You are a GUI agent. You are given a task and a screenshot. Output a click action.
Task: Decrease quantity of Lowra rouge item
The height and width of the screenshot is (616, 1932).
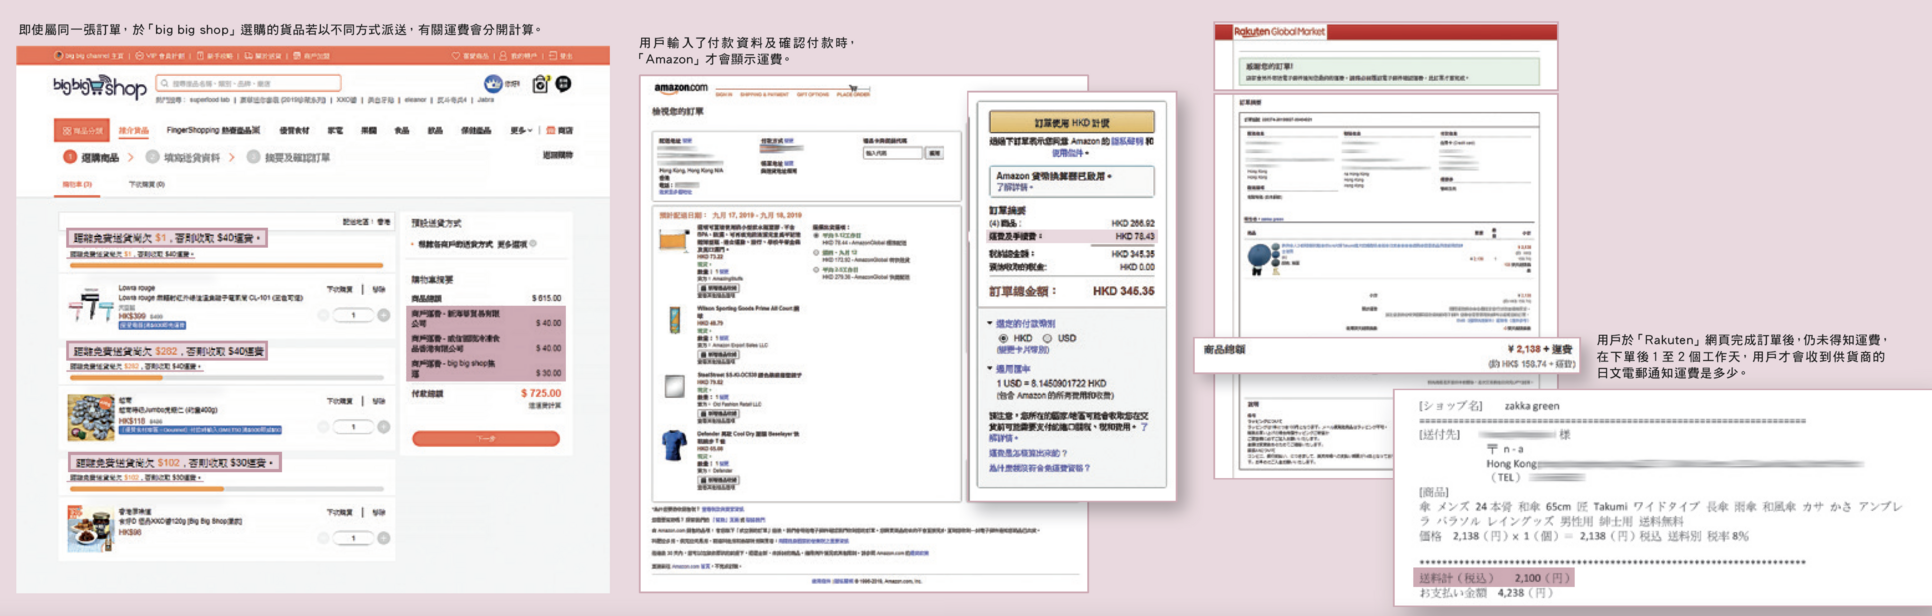(x=323, y=315)
